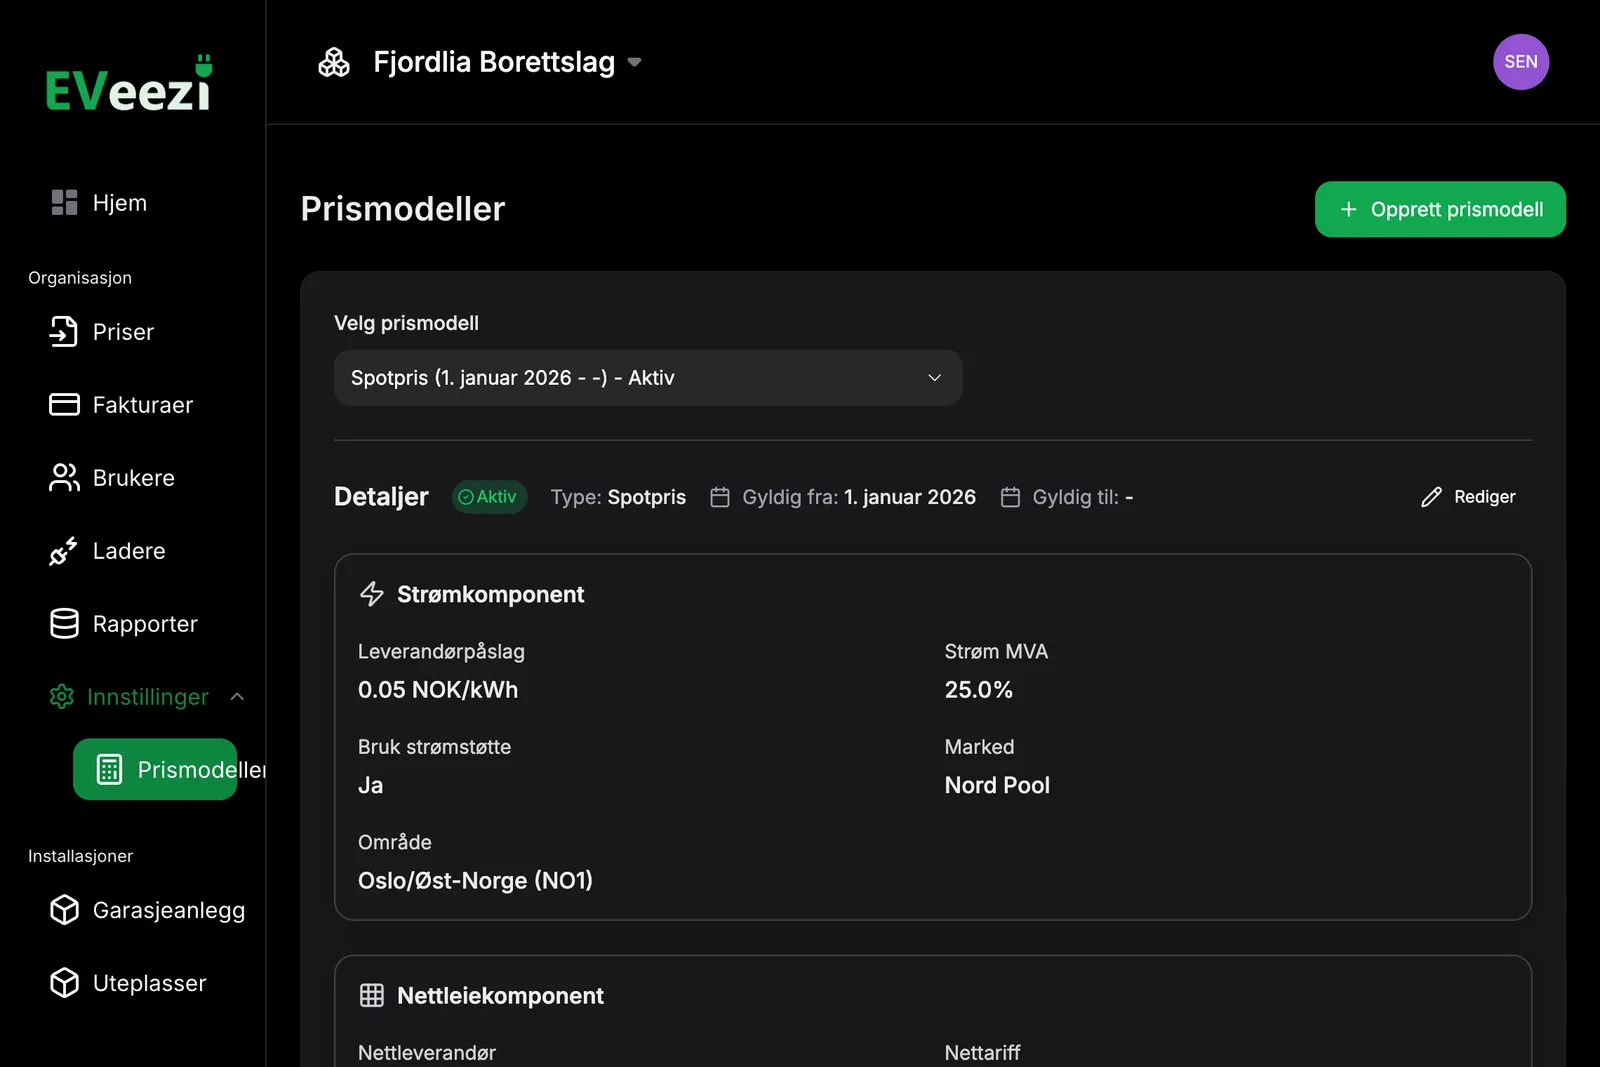The image size is (1600, 1067).
Task: Click the Fakturaer card icon
Action: click(64, 405)
